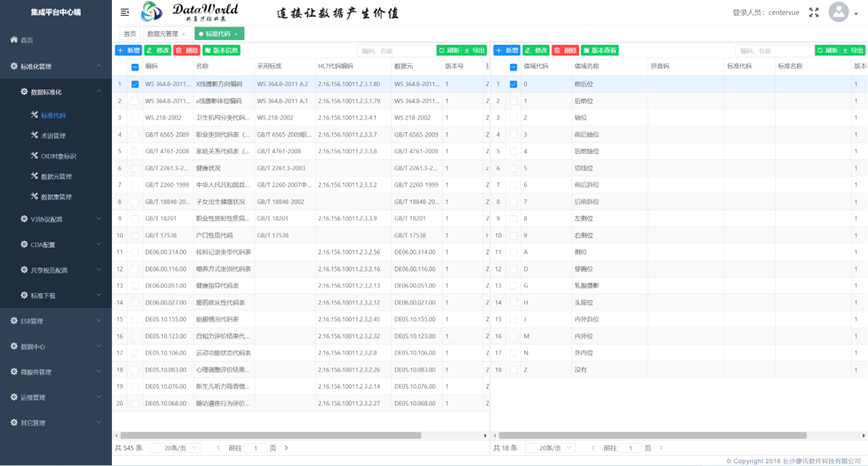
Task: Check the WS 218-2002 row checkbox
Action: tap(135, 118)
